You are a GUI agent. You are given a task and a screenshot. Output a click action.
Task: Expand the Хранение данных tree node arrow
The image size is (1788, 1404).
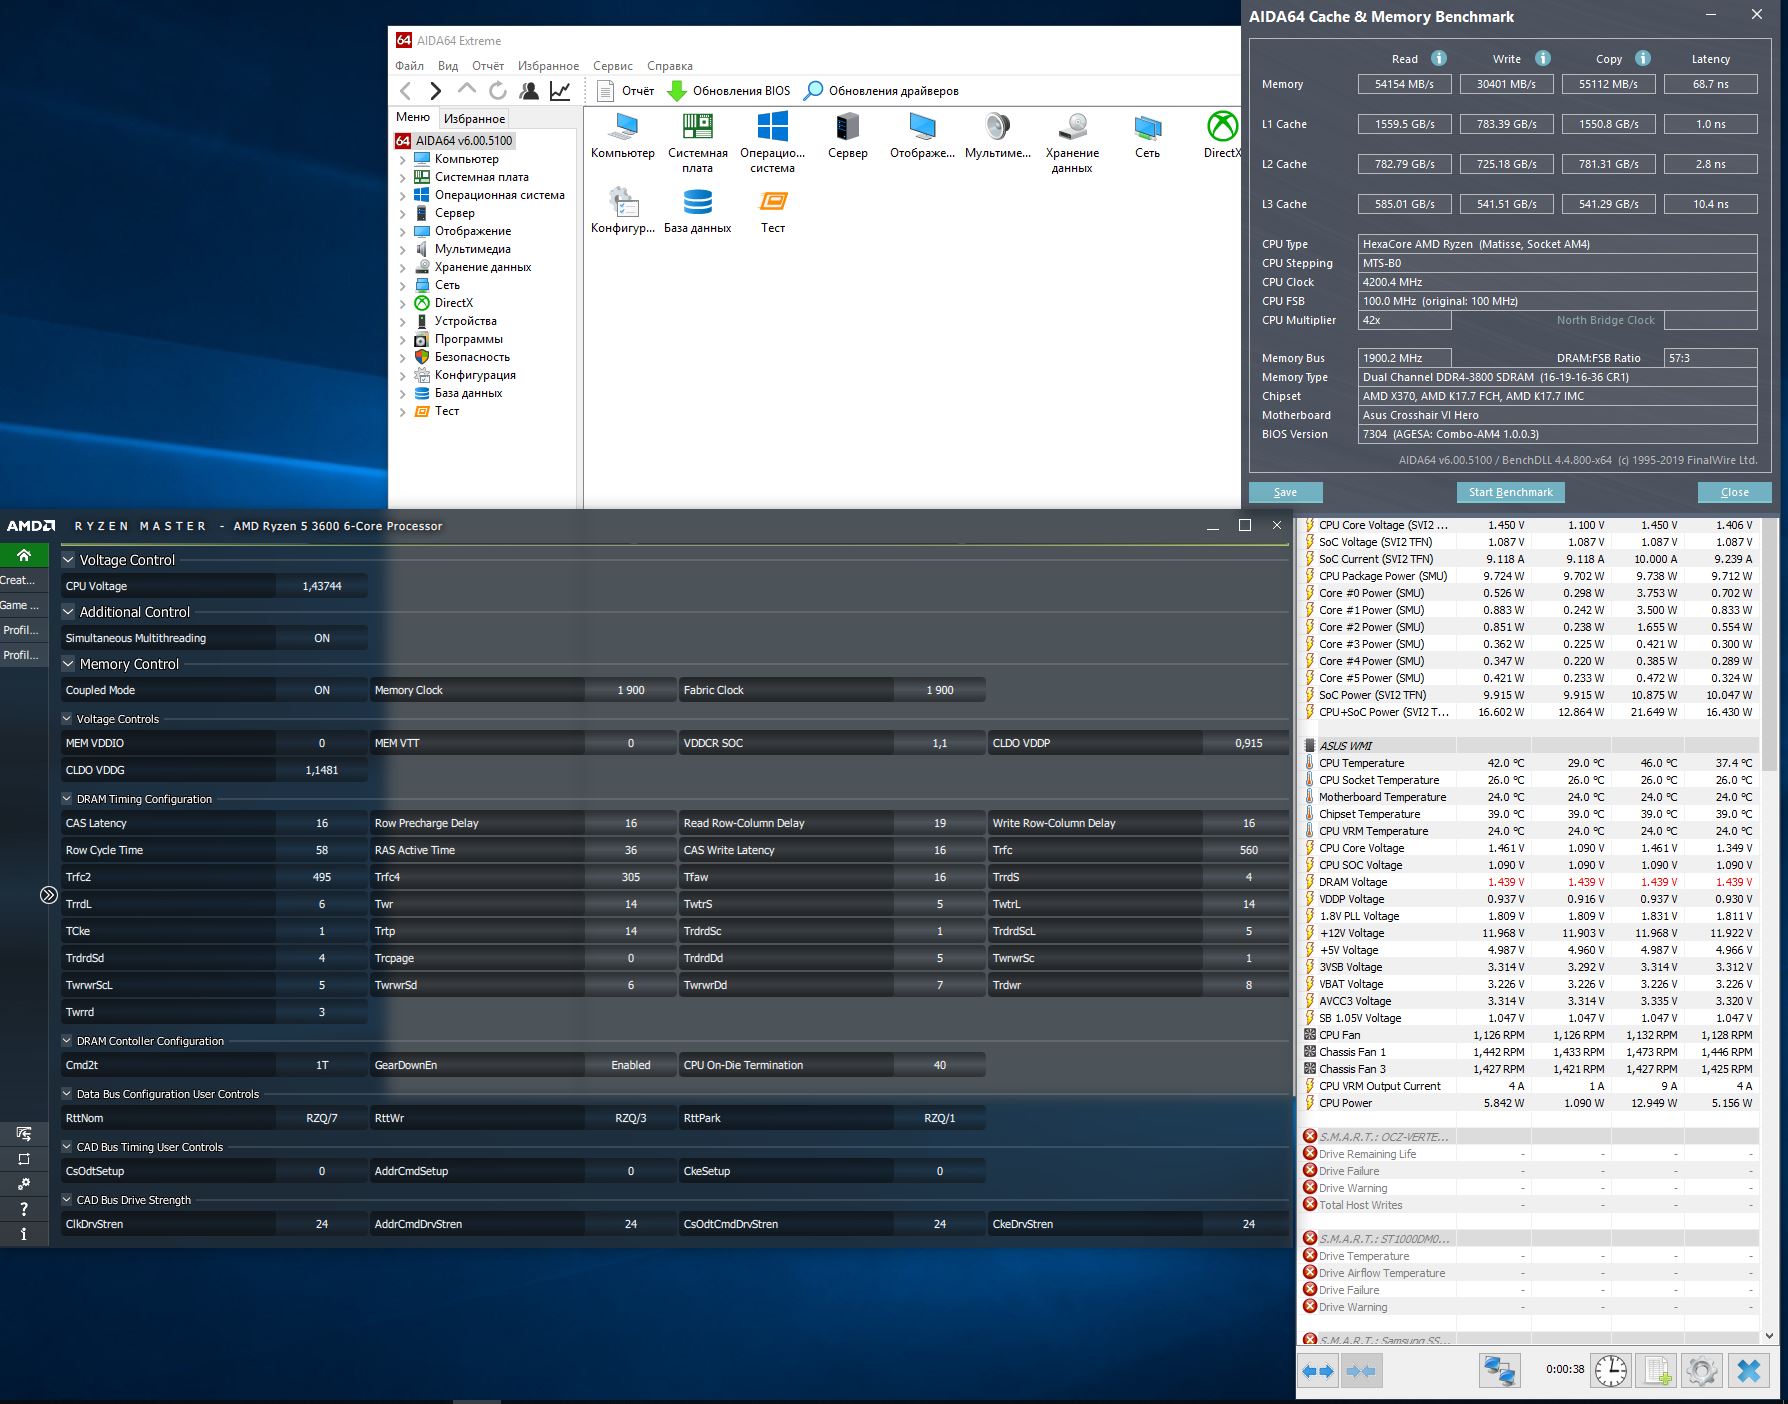click(403, 267)
